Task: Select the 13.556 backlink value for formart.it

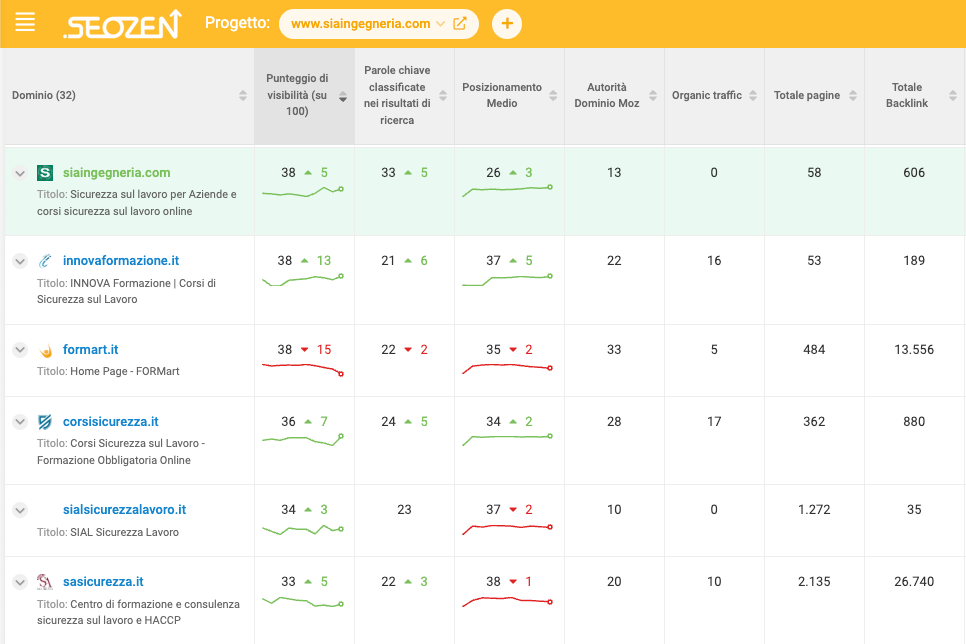Action: pyautogui.click(x=914, y=349)
